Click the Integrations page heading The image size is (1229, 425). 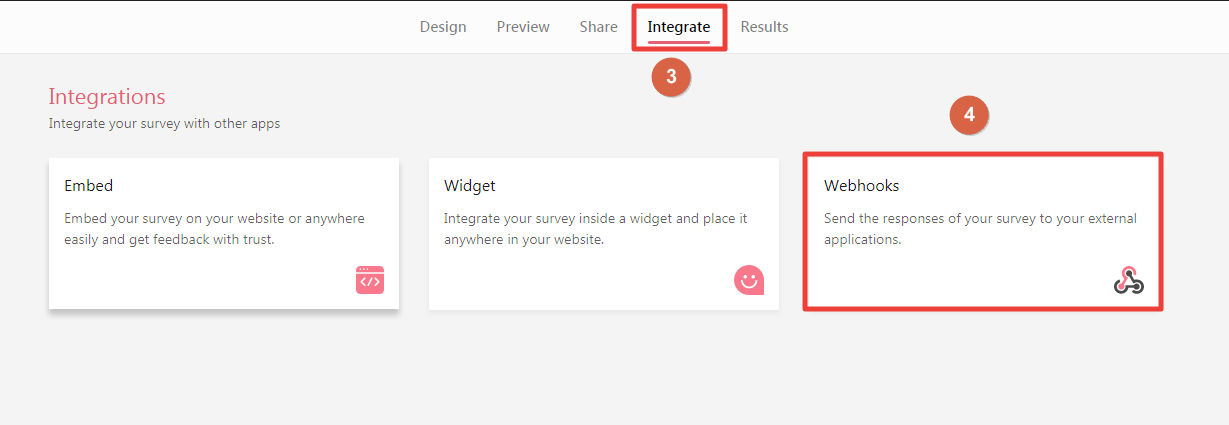(x=107, y=97)
